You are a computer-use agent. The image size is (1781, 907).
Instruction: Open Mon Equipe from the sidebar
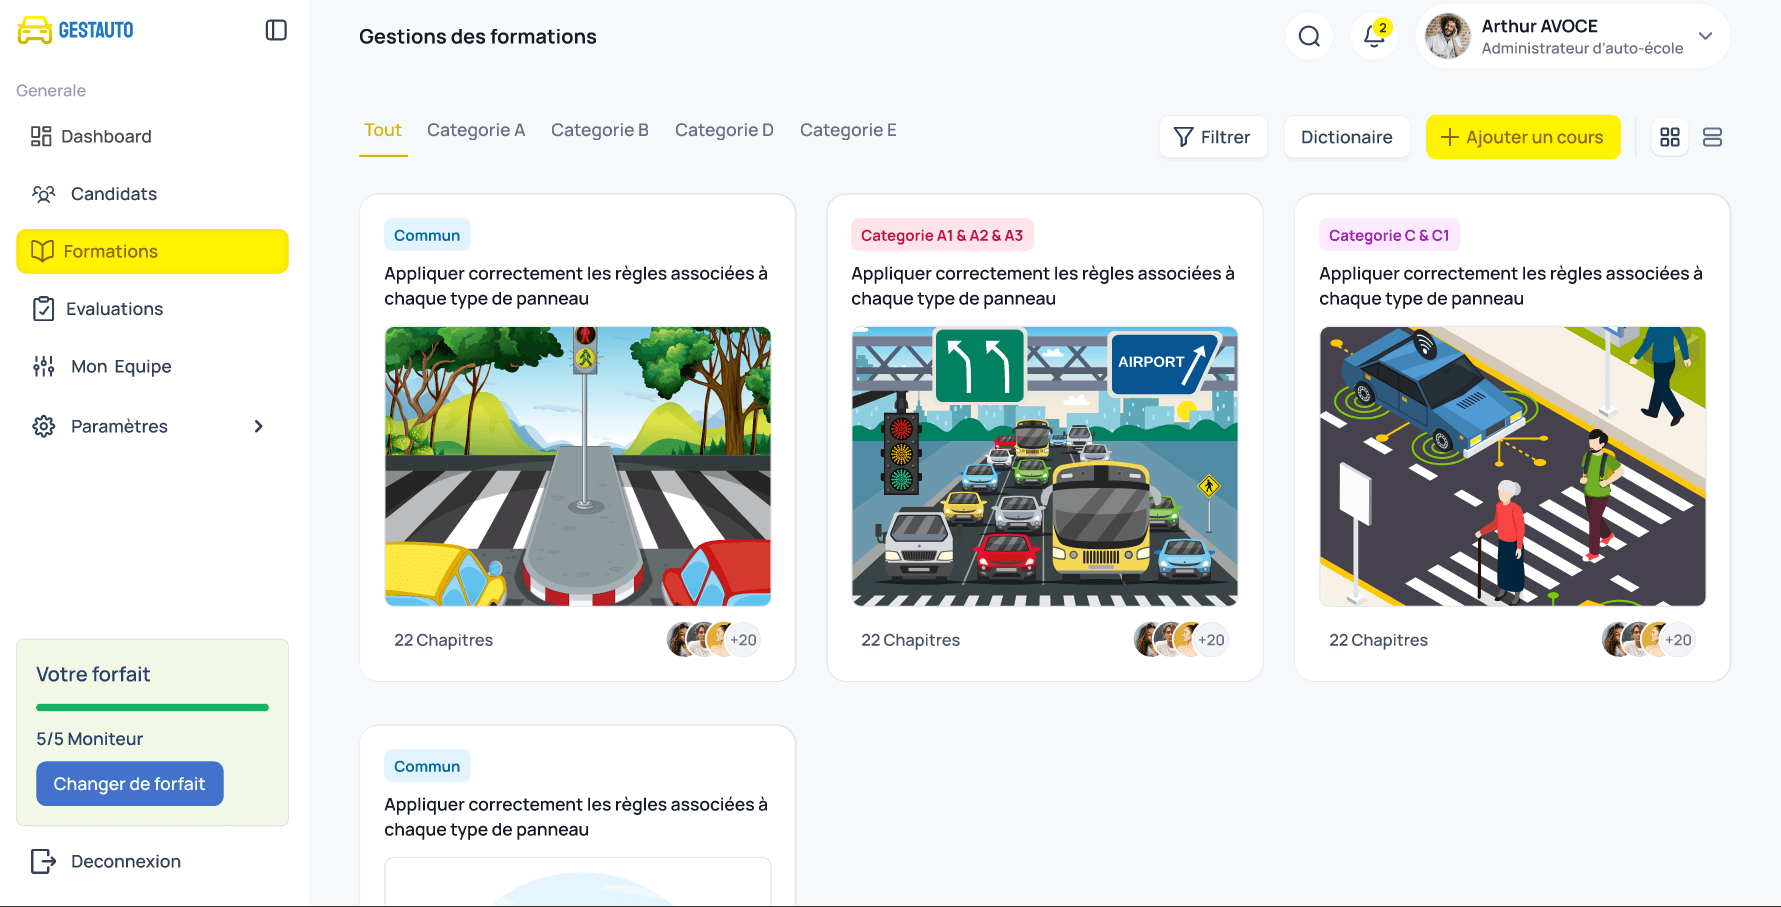point(123,366)
